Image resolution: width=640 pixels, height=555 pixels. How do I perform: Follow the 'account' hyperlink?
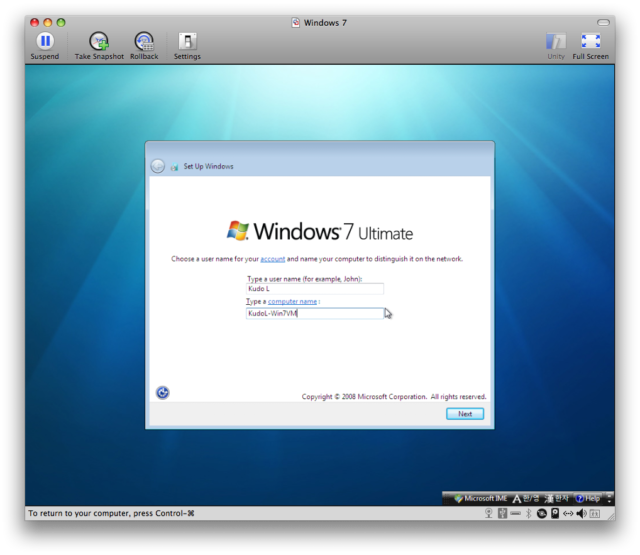click(x=273, y=259)
